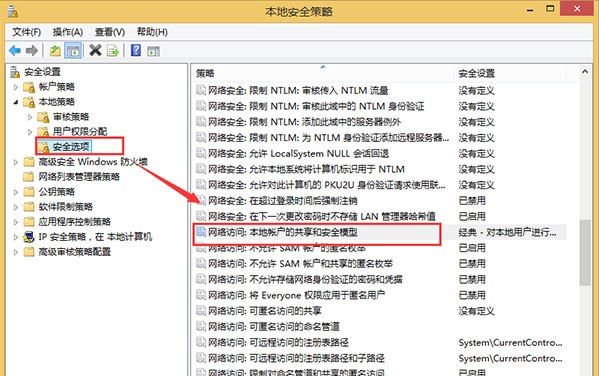The width and height of the screenshot is (599, 376).
Task: Click the policy icon beside 网络访问: 本地帐户的共享和安全模型
Action: pyautogui.click(x=201, y=232)
